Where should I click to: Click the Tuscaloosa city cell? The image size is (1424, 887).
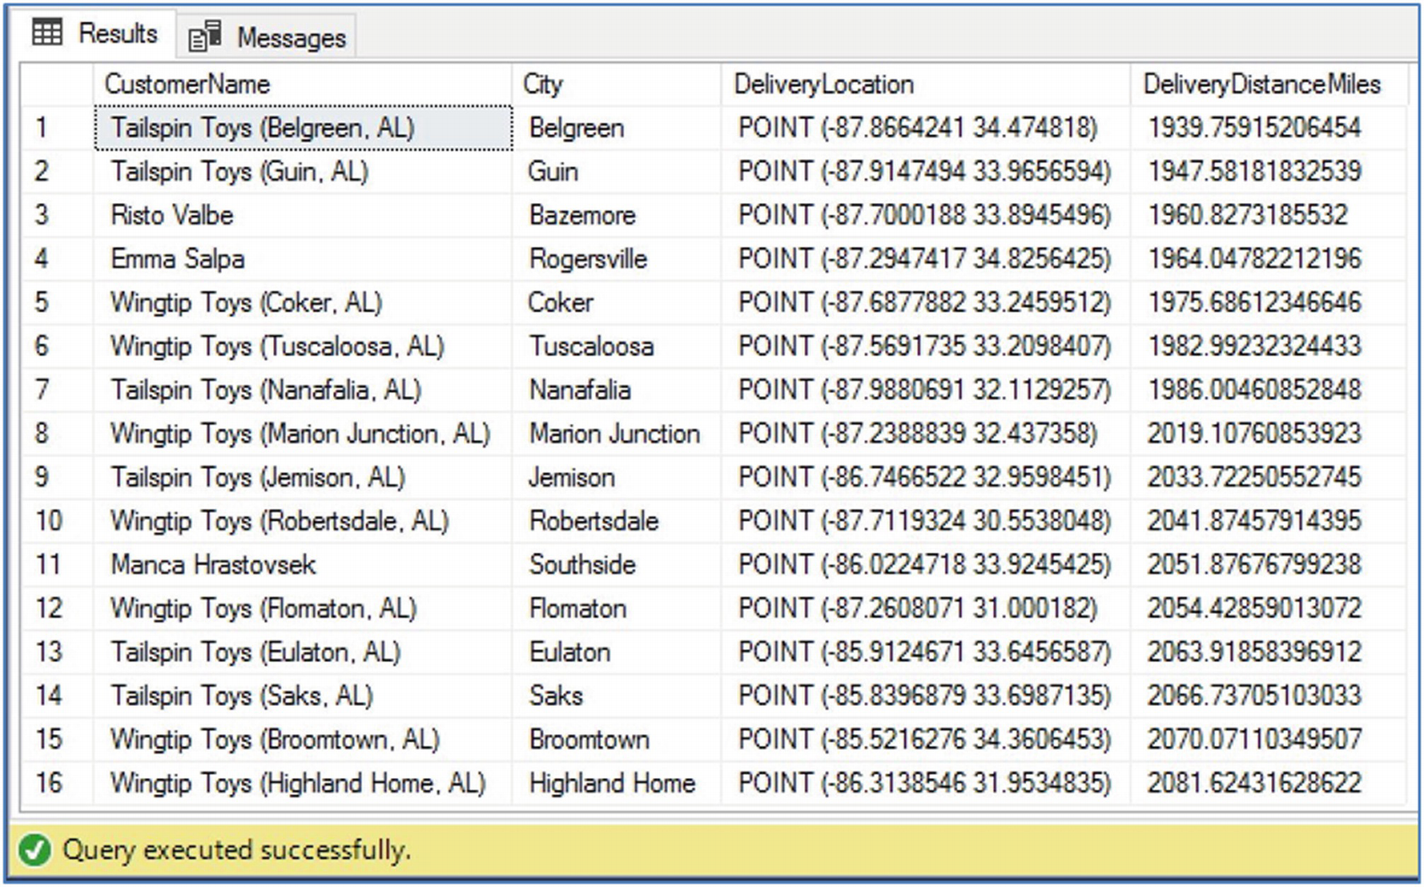pos(616,346)
